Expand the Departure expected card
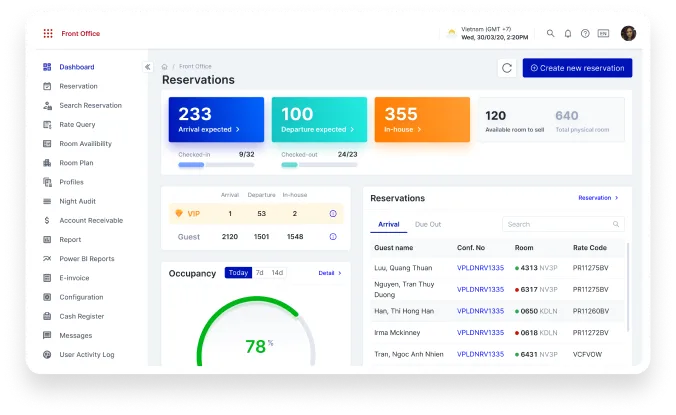 click(x=319, y=119)
